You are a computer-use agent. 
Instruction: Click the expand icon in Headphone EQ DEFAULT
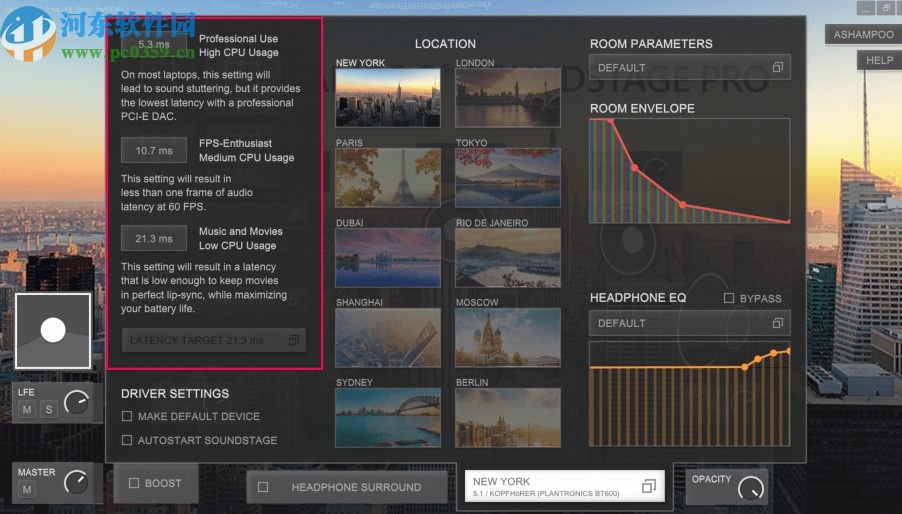click(778, 323)
